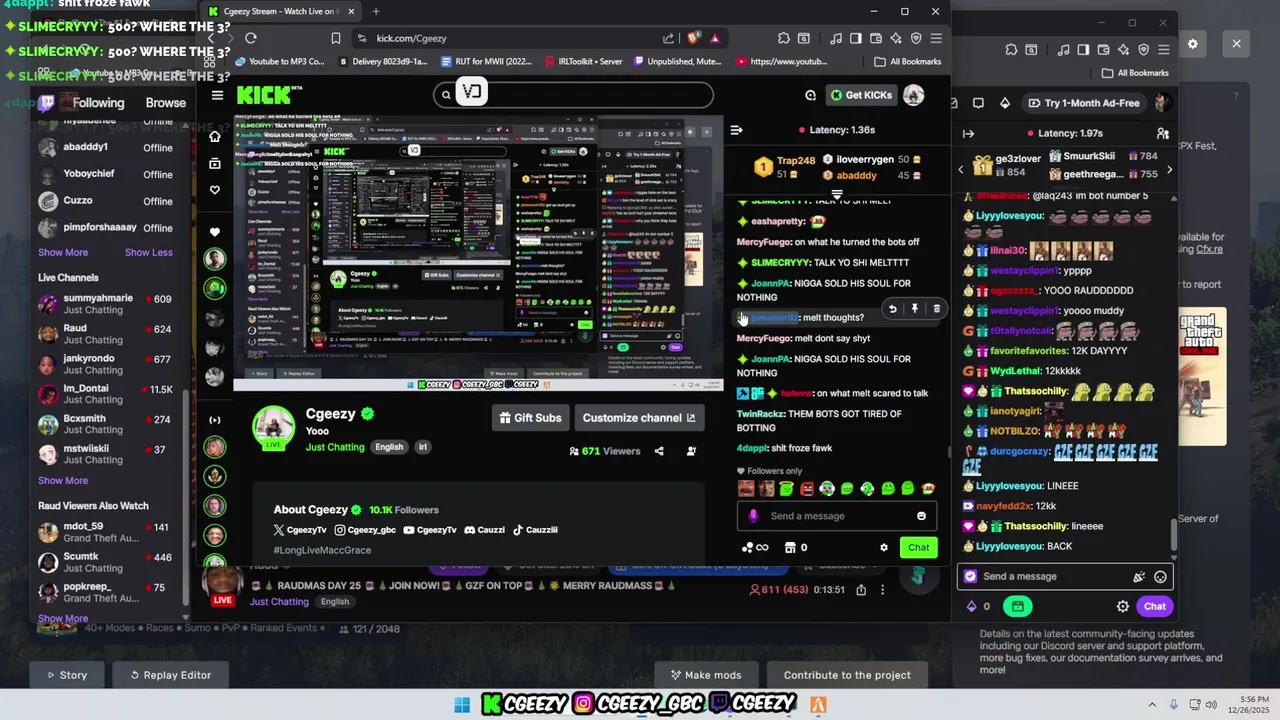
Task: Expand the Kick gift leaderboard handle
Action: (837, 194)
